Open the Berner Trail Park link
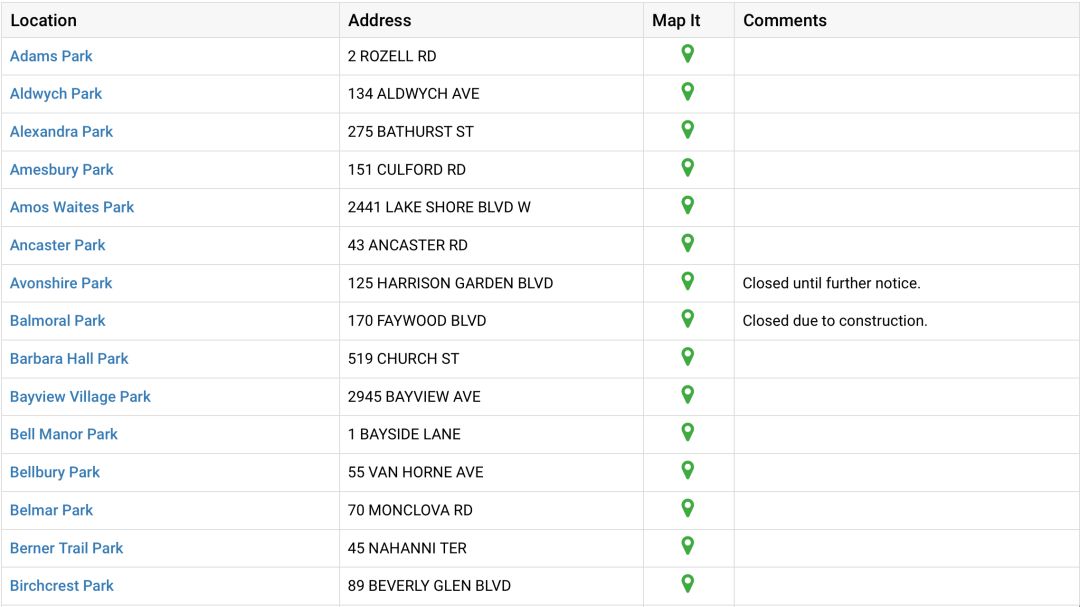Image resolution: width=1080 pixels, height=607 pixels. (x=66, y=548)
